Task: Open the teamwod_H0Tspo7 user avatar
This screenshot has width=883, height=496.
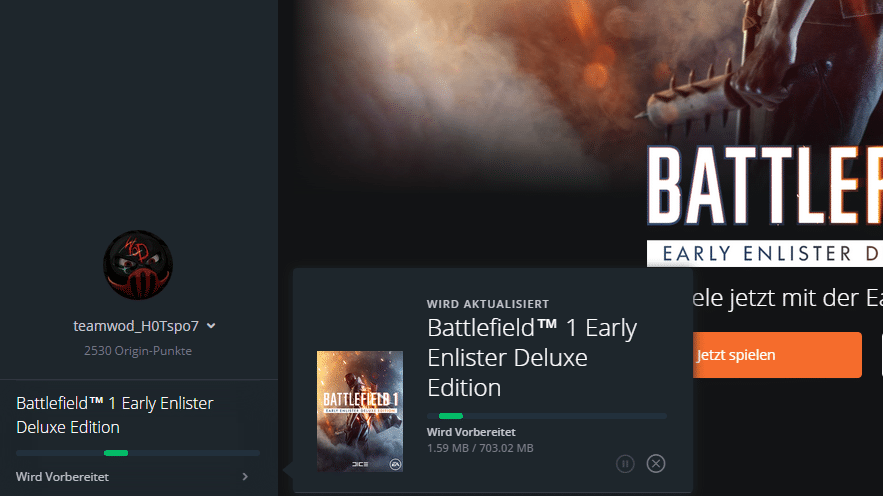Action: click(x=138, y=265)
